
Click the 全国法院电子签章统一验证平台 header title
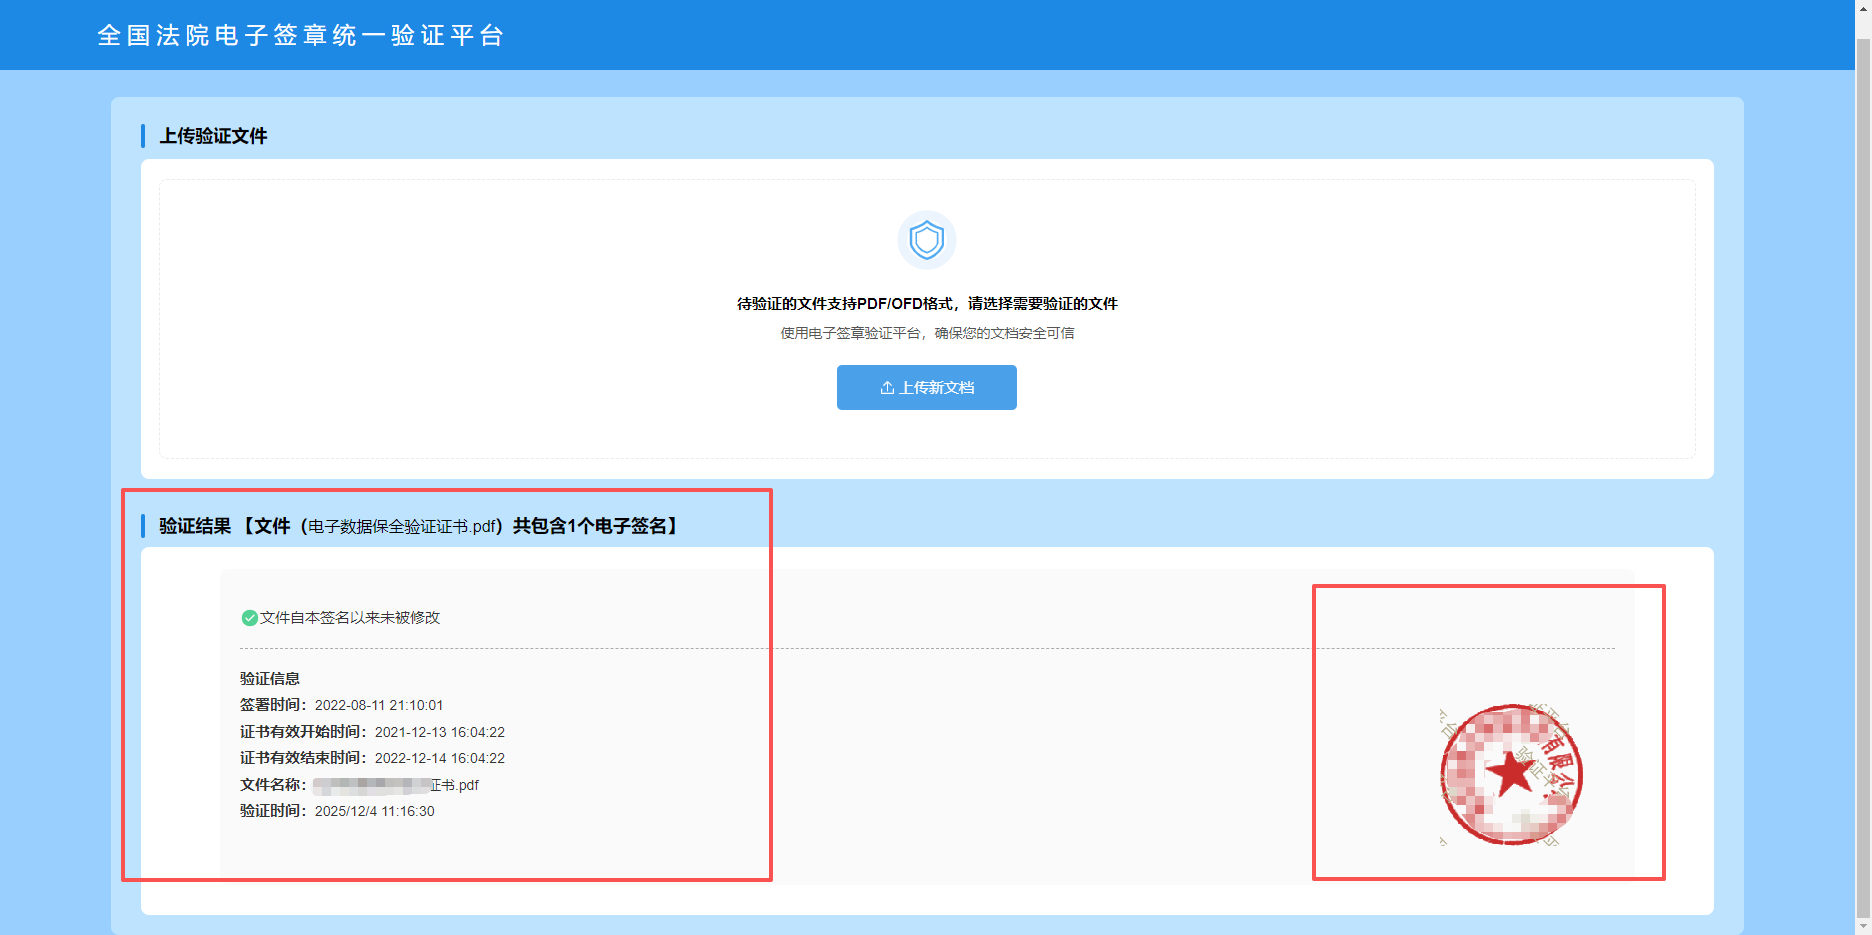[x=301, y=35]
